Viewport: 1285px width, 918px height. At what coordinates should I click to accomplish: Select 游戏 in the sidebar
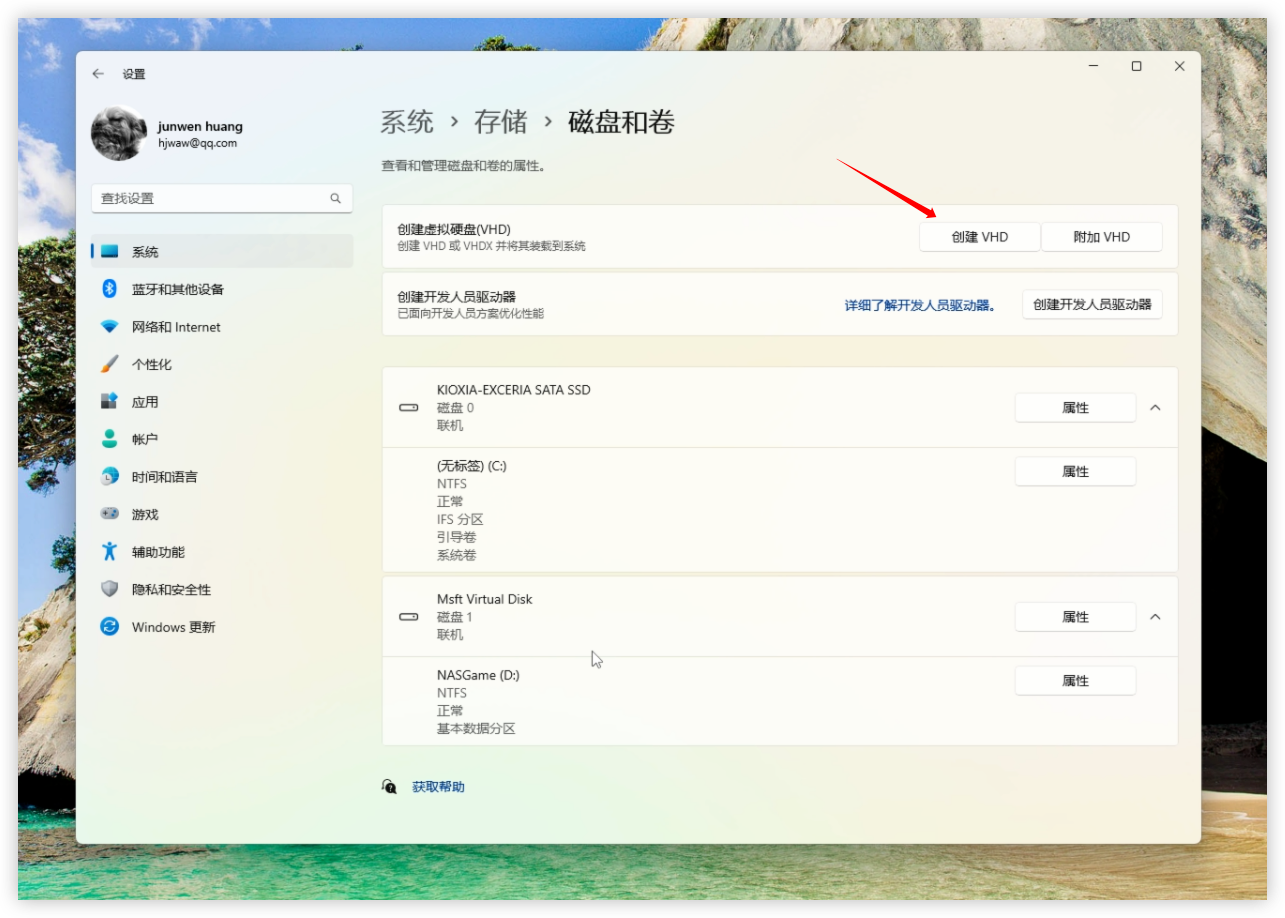pyautogui.click(x=145, y=514)
